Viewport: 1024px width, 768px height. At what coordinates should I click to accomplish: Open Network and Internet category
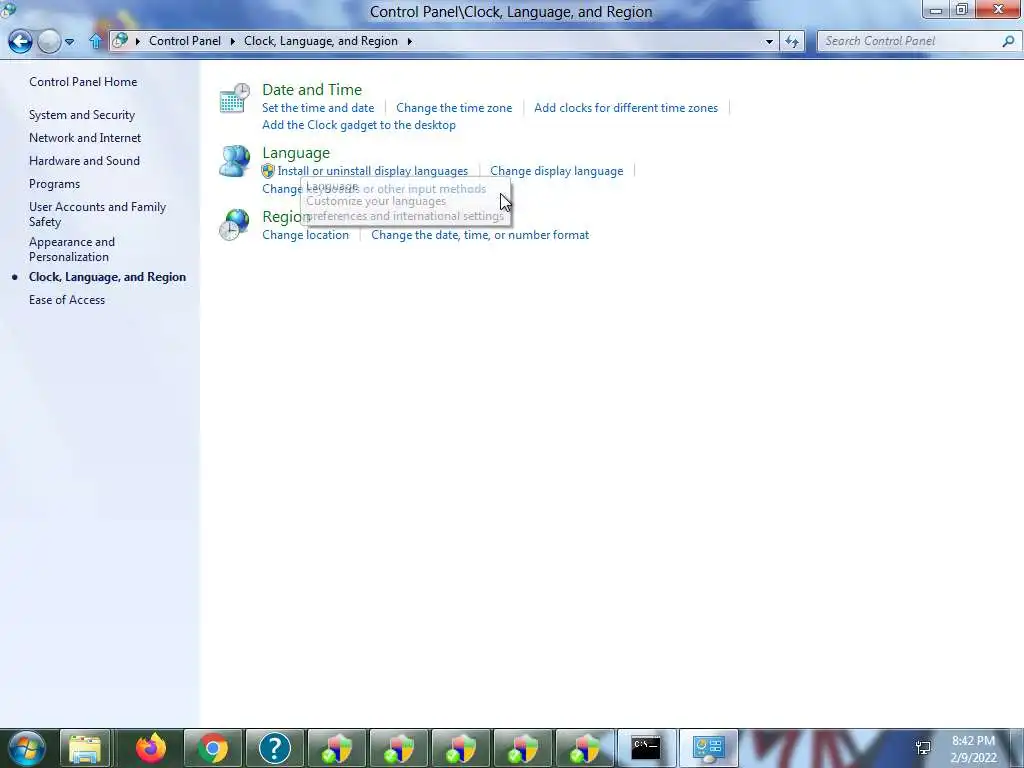85,138
